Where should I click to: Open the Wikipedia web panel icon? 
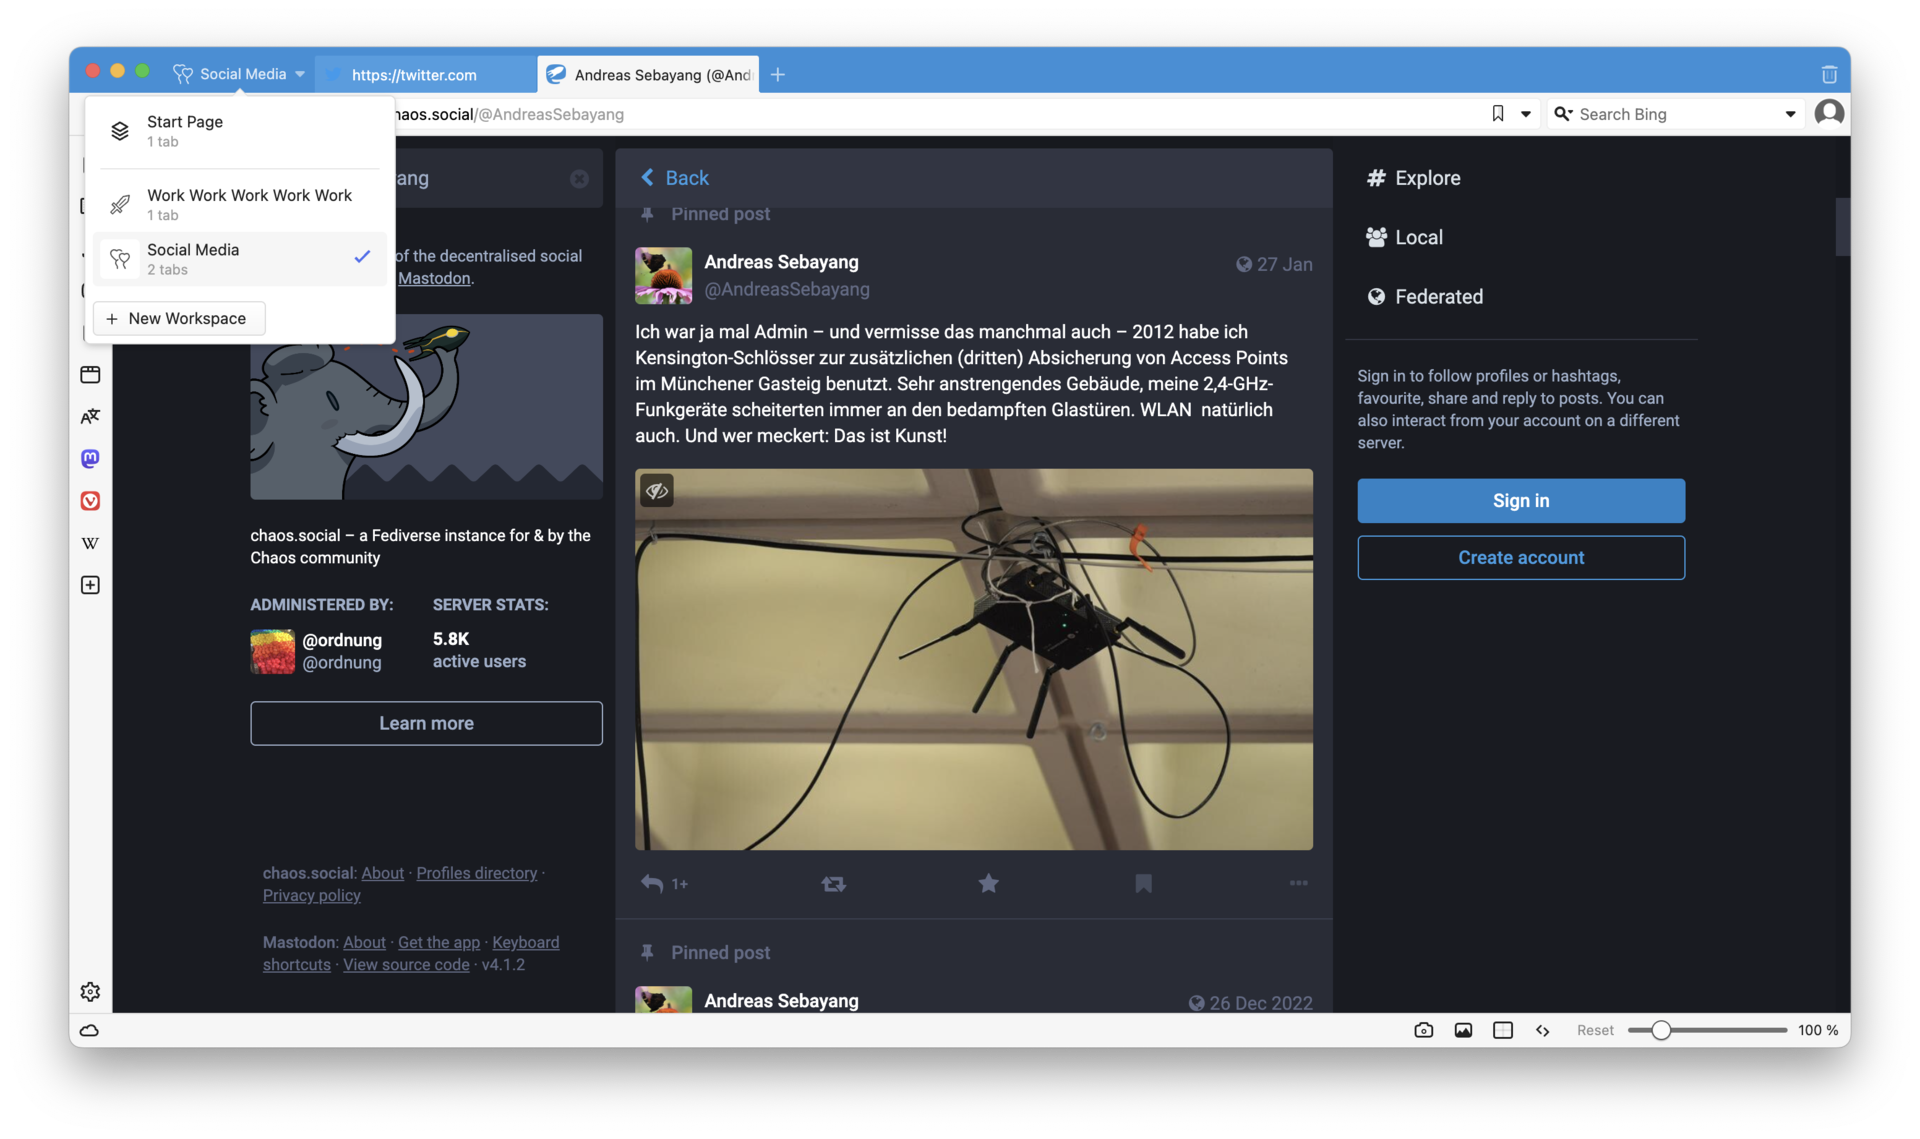90,543
